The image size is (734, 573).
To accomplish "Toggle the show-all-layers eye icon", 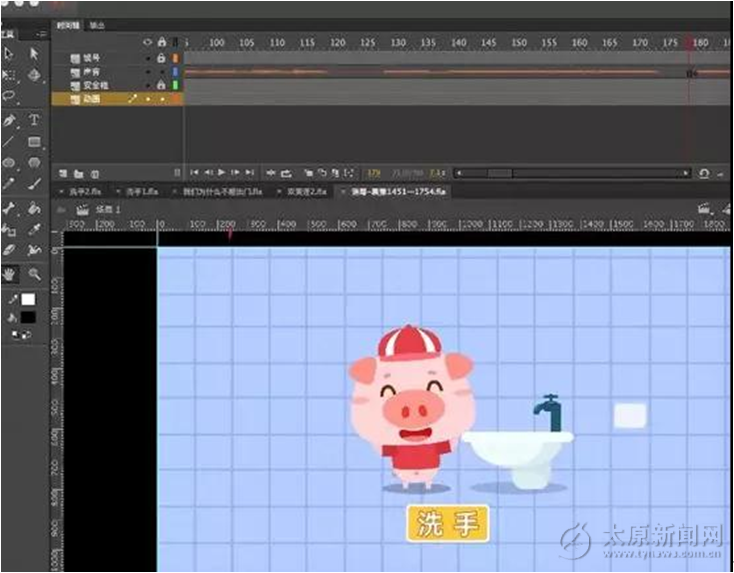I will point(149,43).
